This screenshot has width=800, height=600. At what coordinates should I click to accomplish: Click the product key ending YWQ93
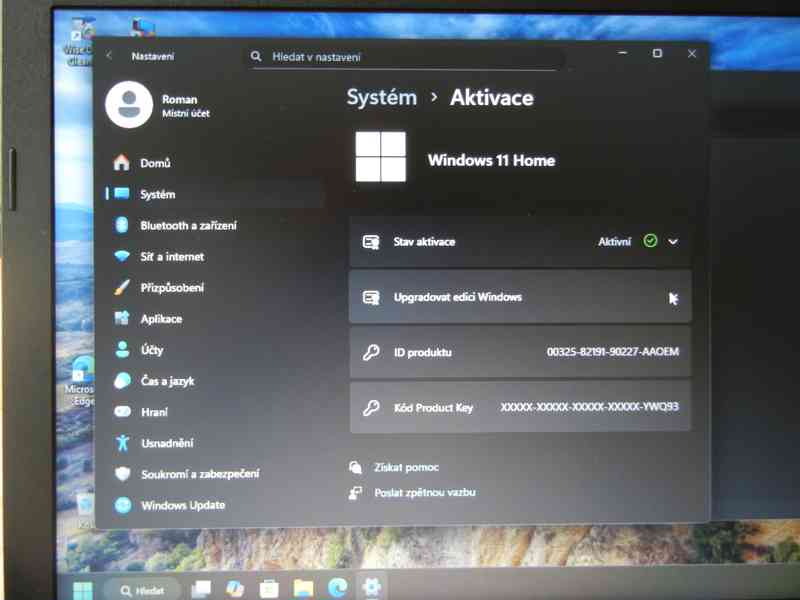pyautogui.click(x=589, y=407)
